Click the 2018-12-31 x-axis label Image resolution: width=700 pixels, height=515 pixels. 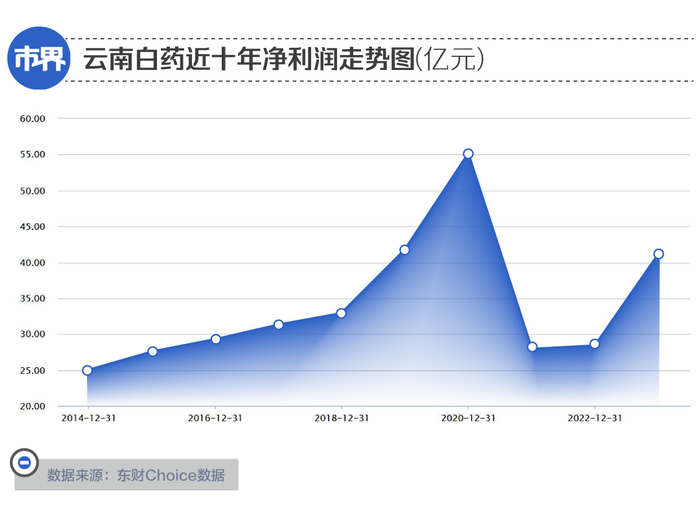point(342,418)
